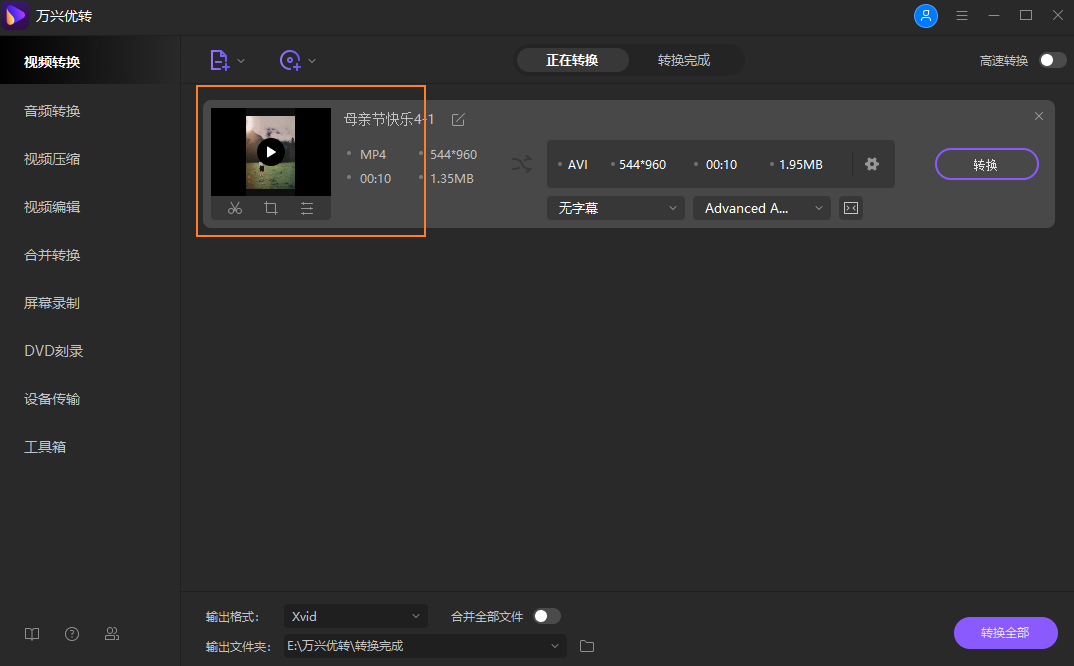Click the 转换 convert button
The image size is (1074, 666).
point(986,164)
